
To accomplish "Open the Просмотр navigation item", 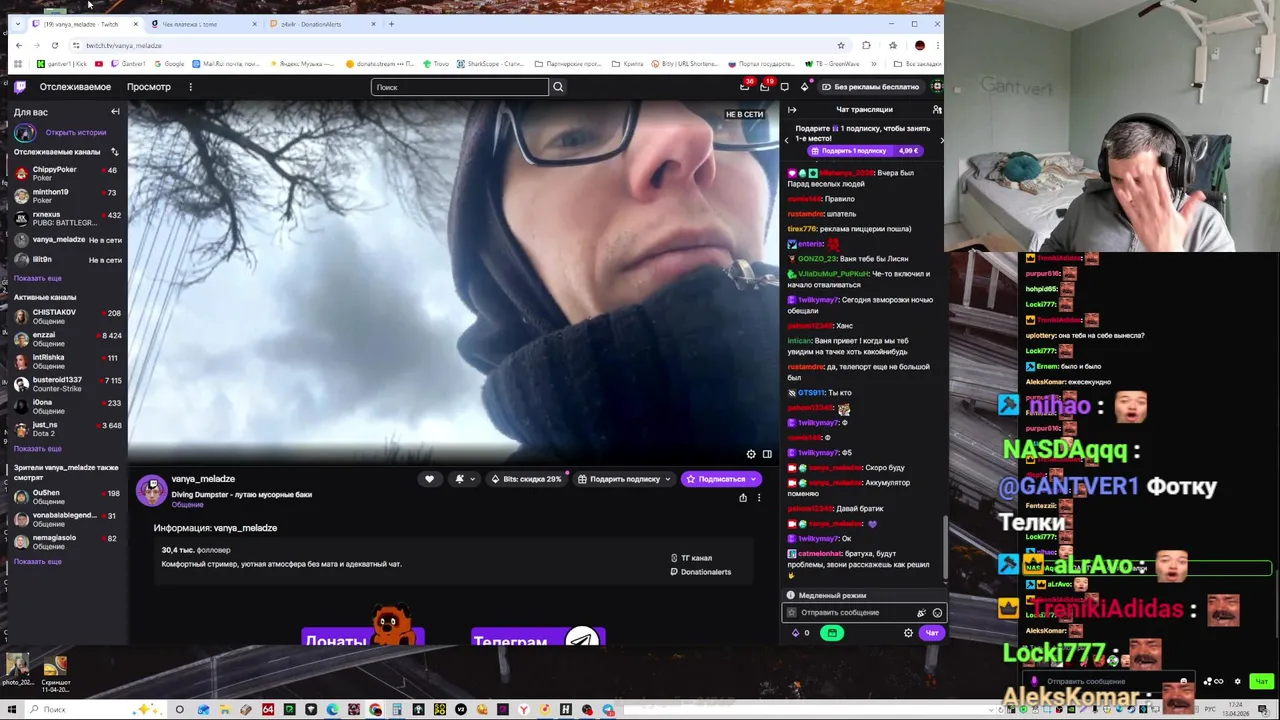I will (x=148, y=87).
